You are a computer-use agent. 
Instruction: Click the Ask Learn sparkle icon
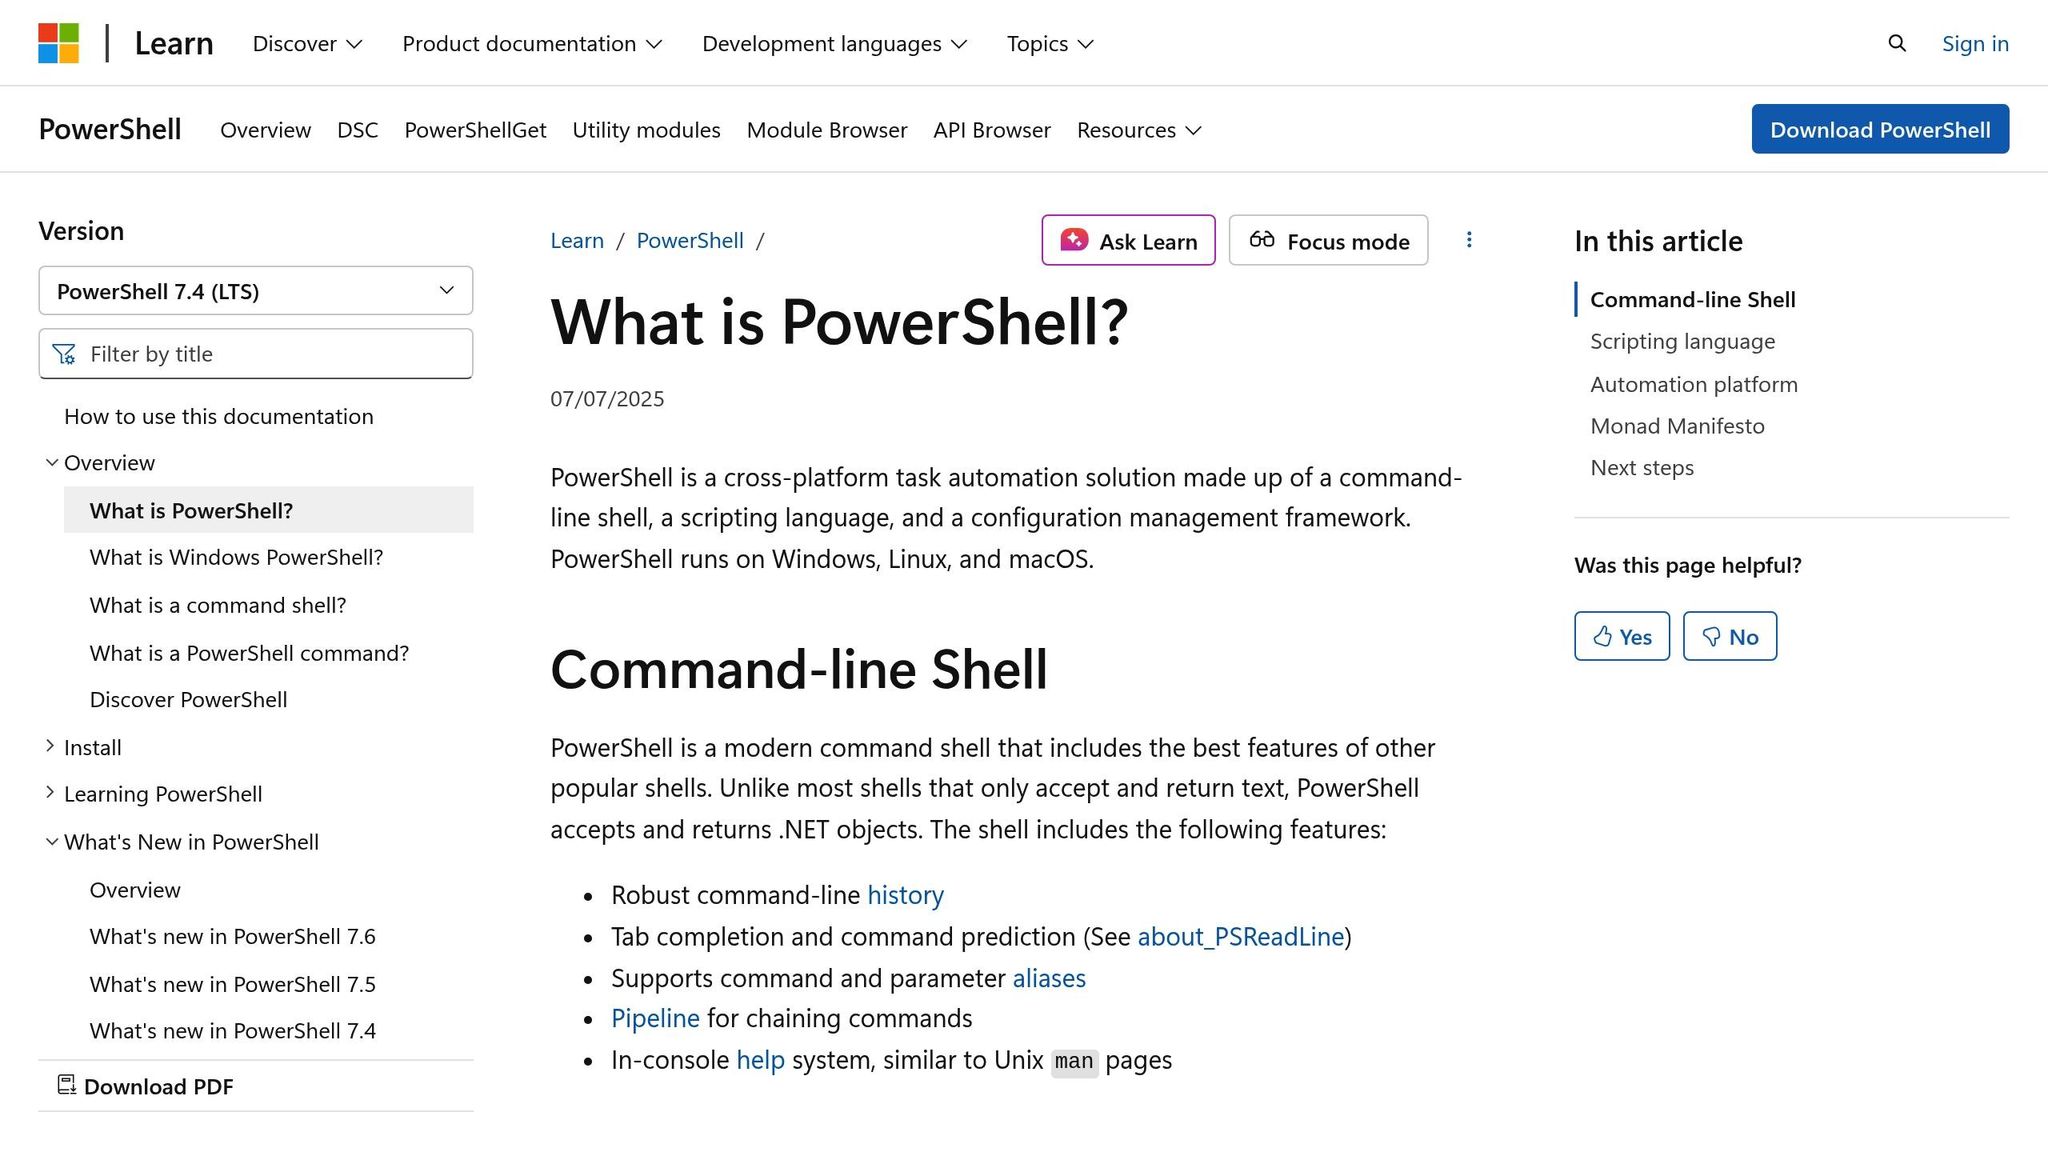[1072, 240]
